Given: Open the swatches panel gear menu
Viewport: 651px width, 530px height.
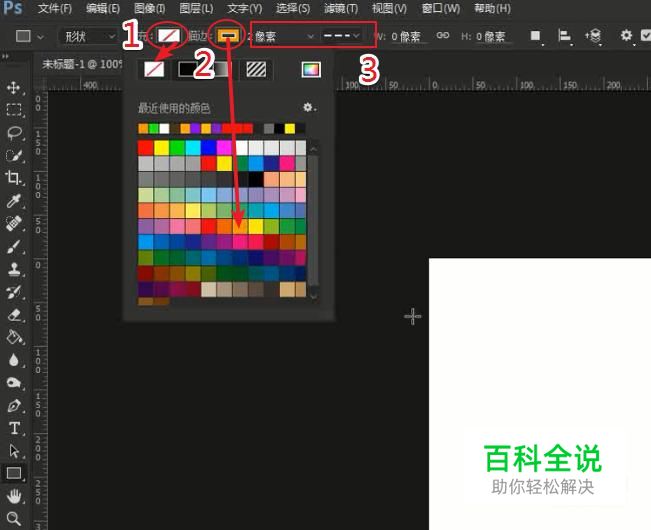Looking at the screenshot, I should click(x=308, y=108).
